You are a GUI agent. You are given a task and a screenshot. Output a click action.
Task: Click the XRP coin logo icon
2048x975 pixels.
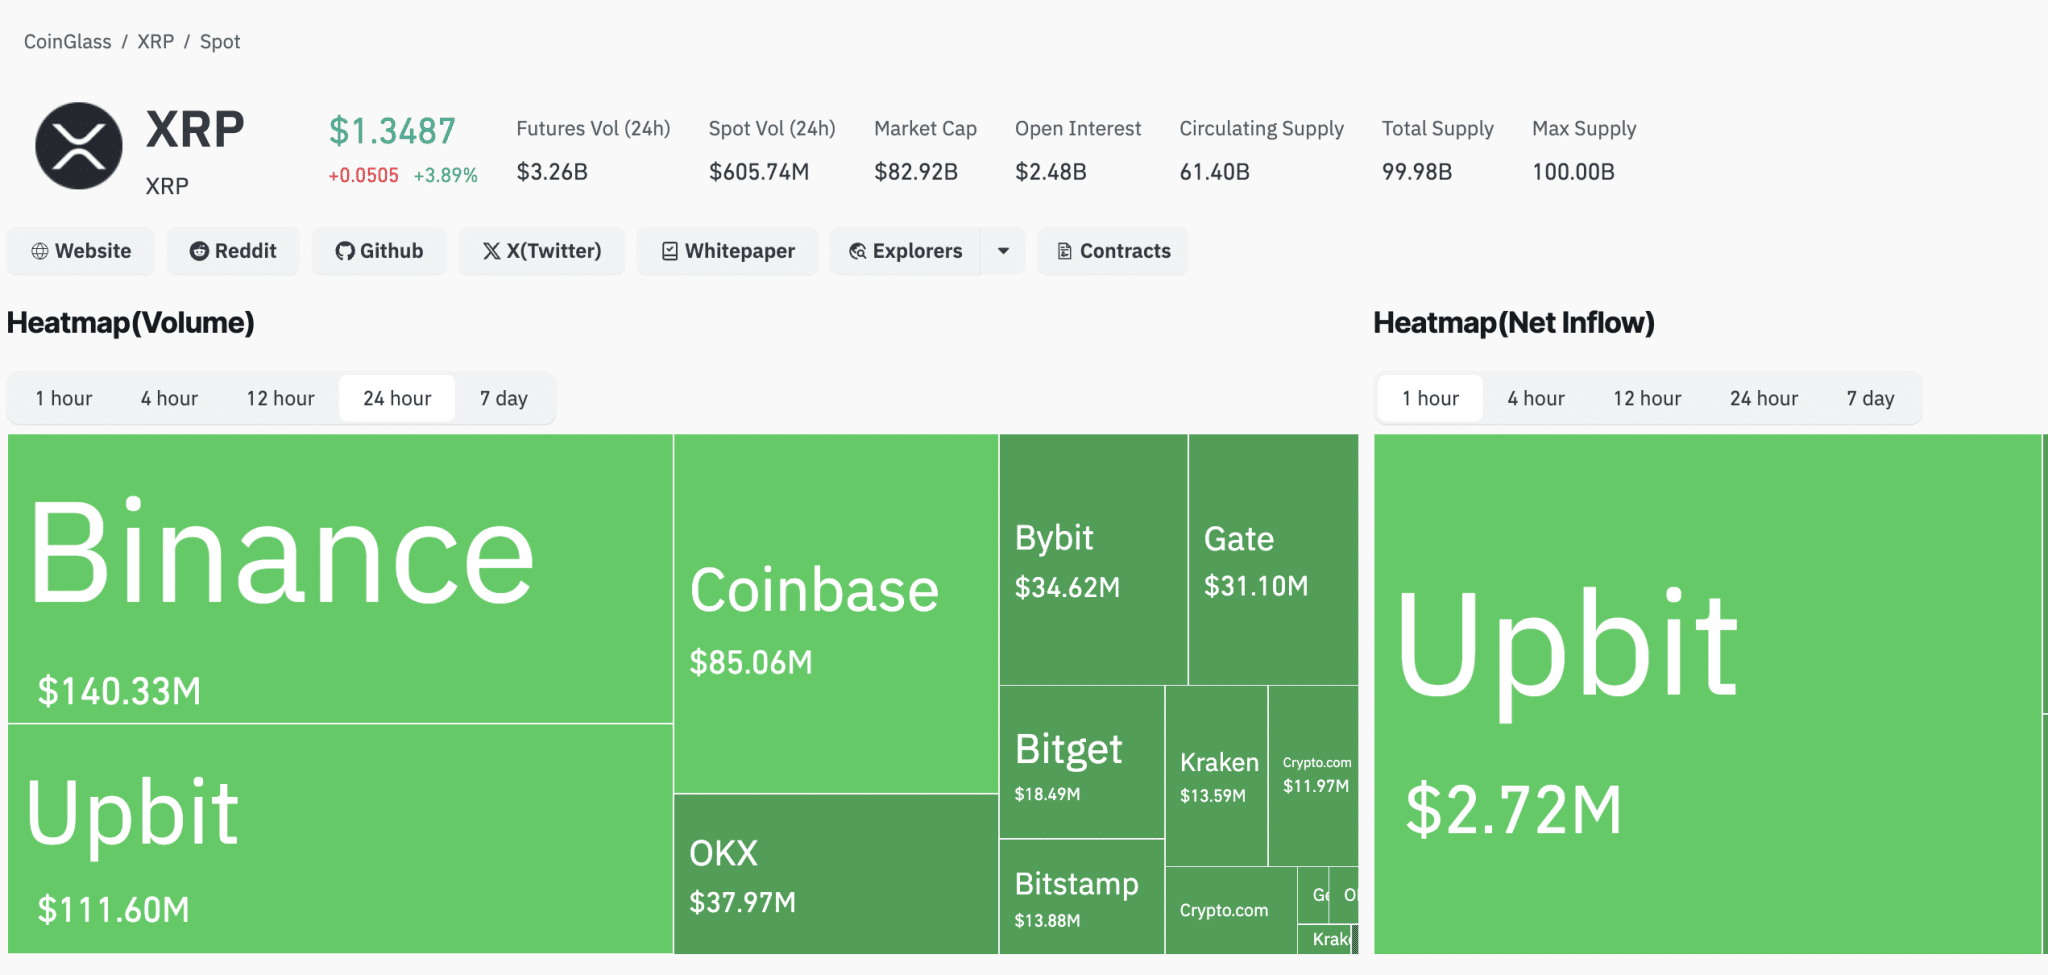pos(79,146)
